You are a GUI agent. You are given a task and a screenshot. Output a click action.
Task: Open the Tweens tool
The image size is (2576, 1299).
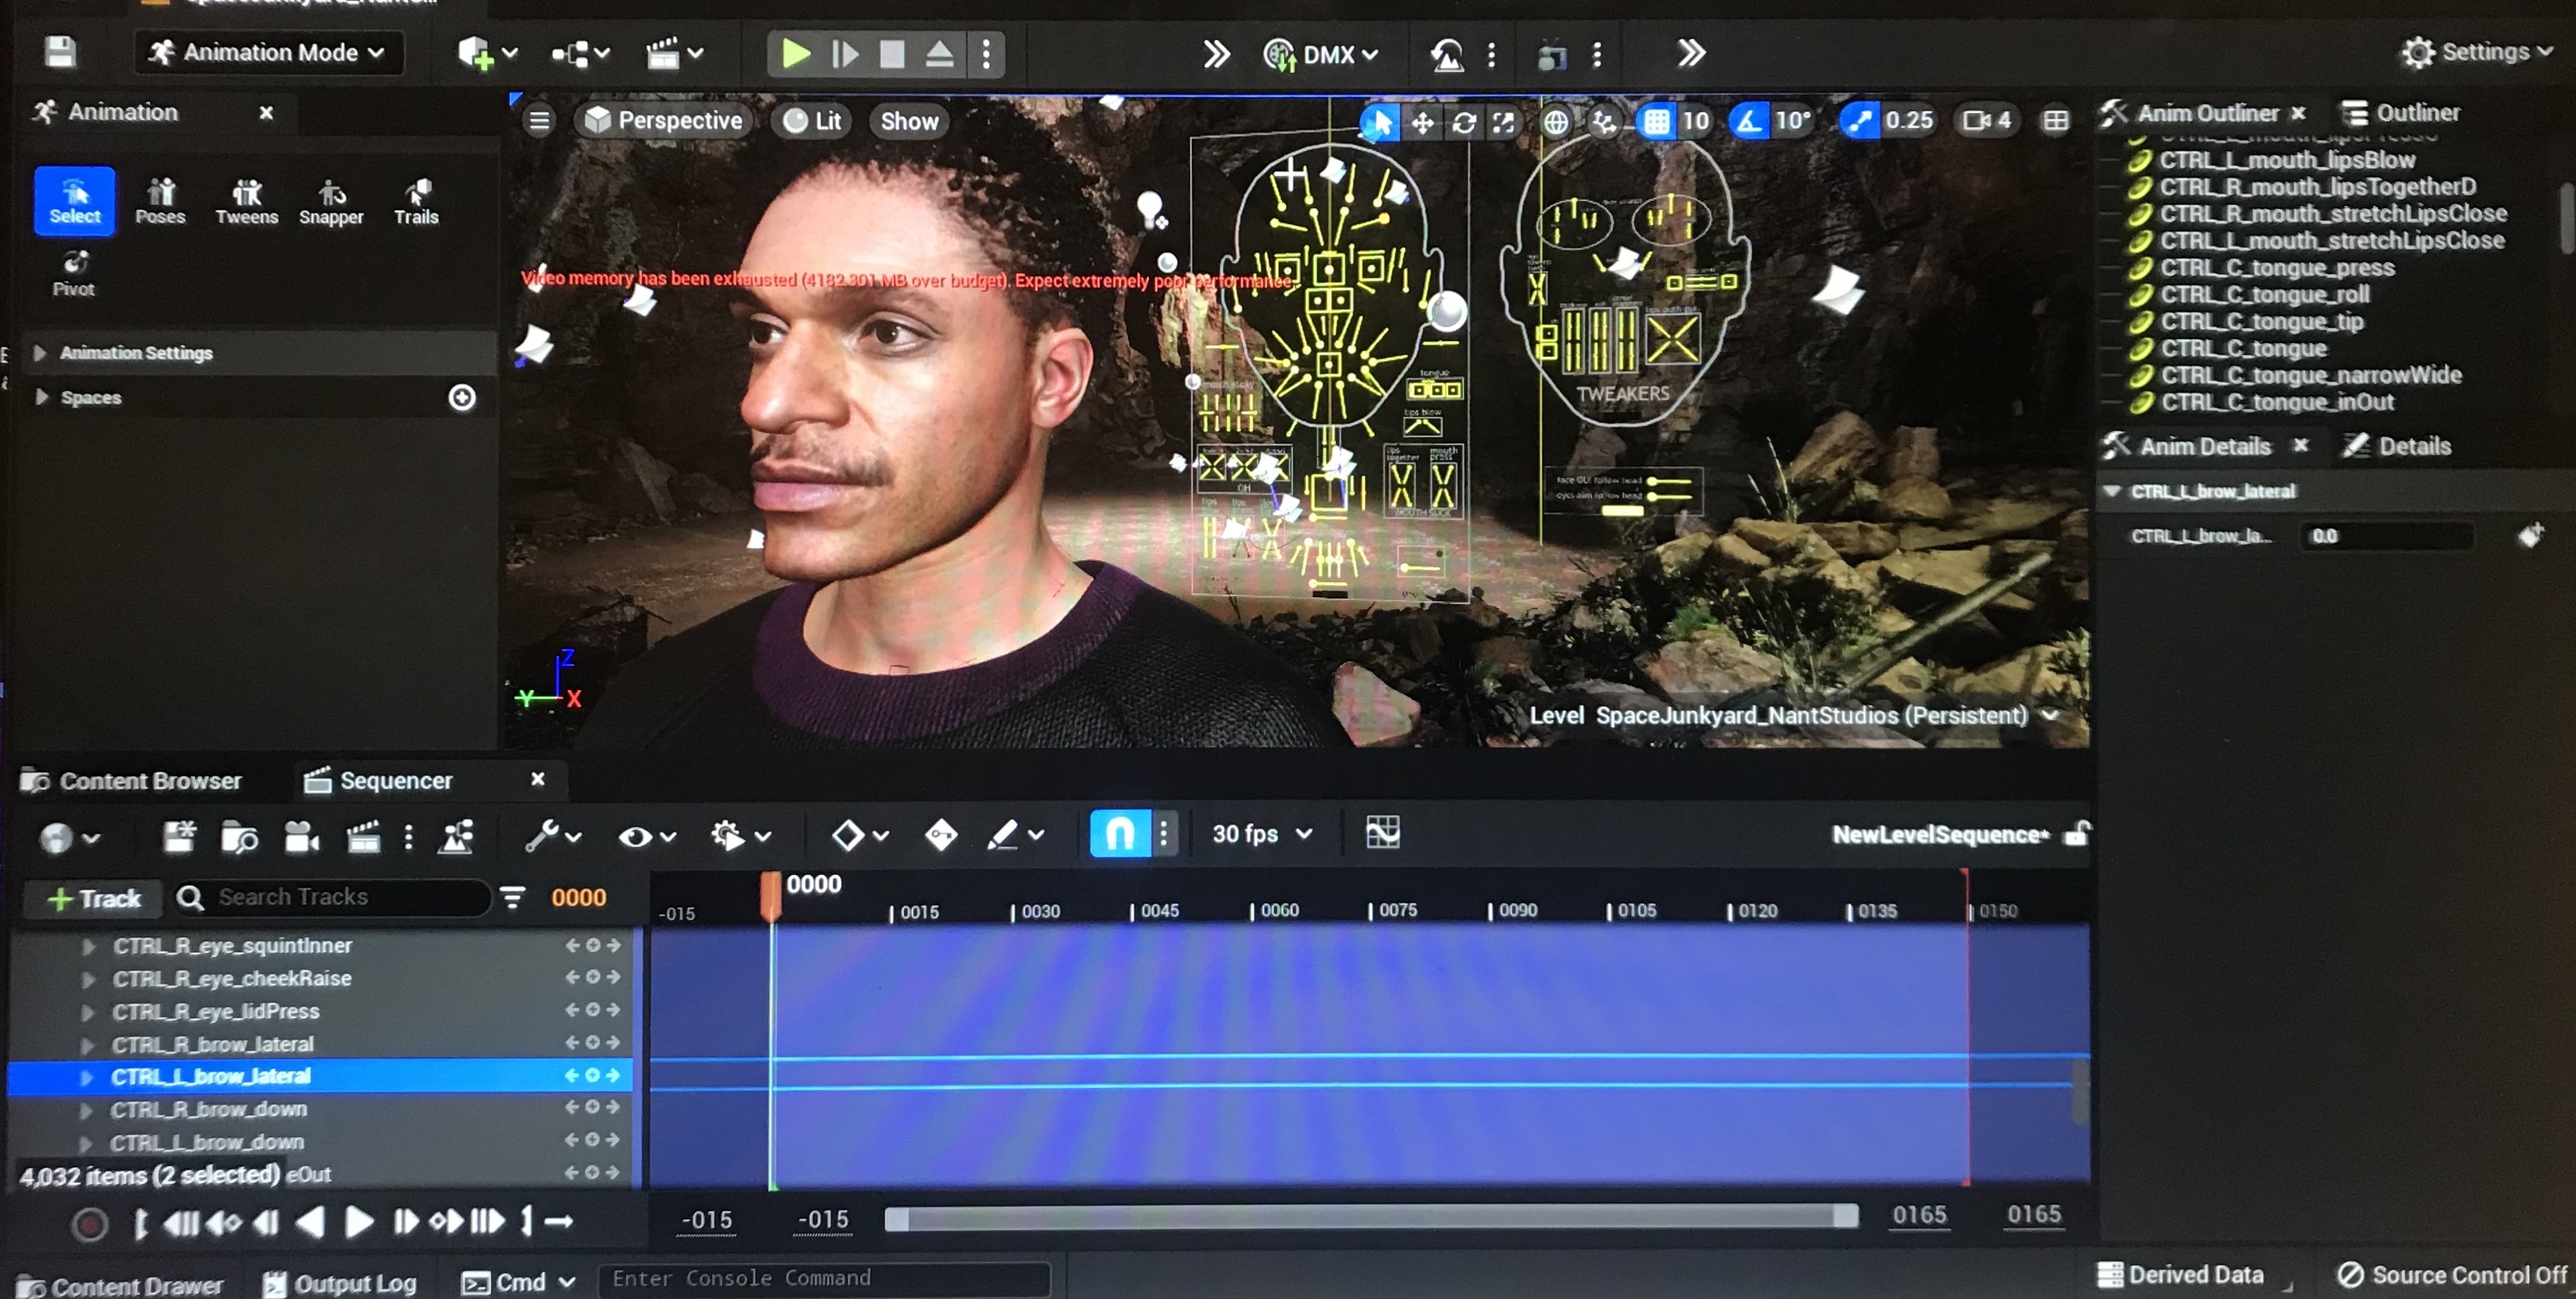click(x=246, y=200)
